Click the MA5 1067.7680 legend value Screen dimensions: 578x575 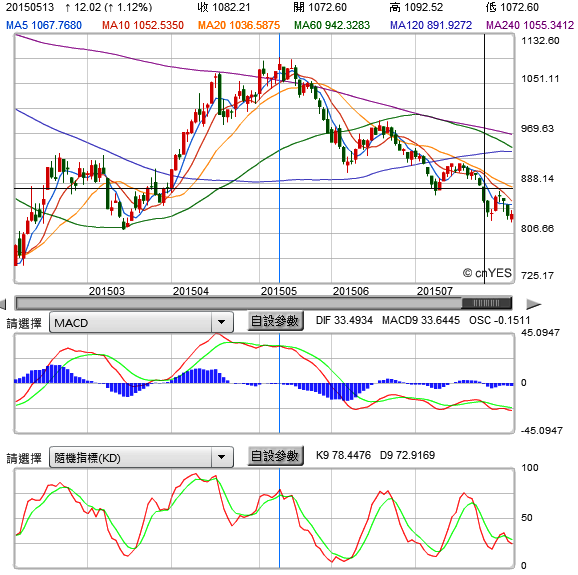tap(44, 25)
